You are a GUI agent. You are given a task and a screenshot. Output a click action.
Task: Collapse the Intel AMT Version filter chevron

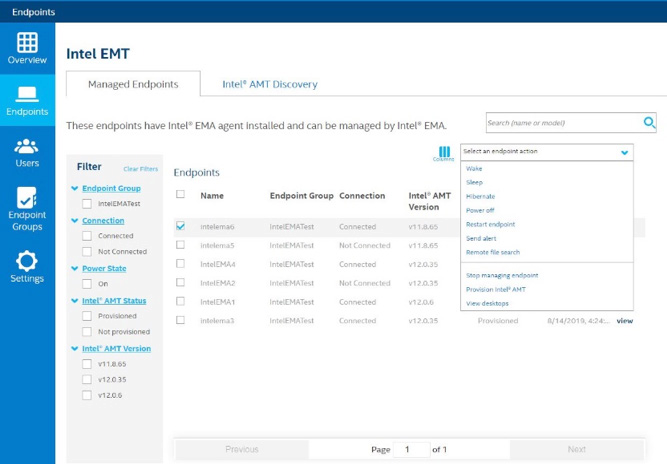click(75, 348)
